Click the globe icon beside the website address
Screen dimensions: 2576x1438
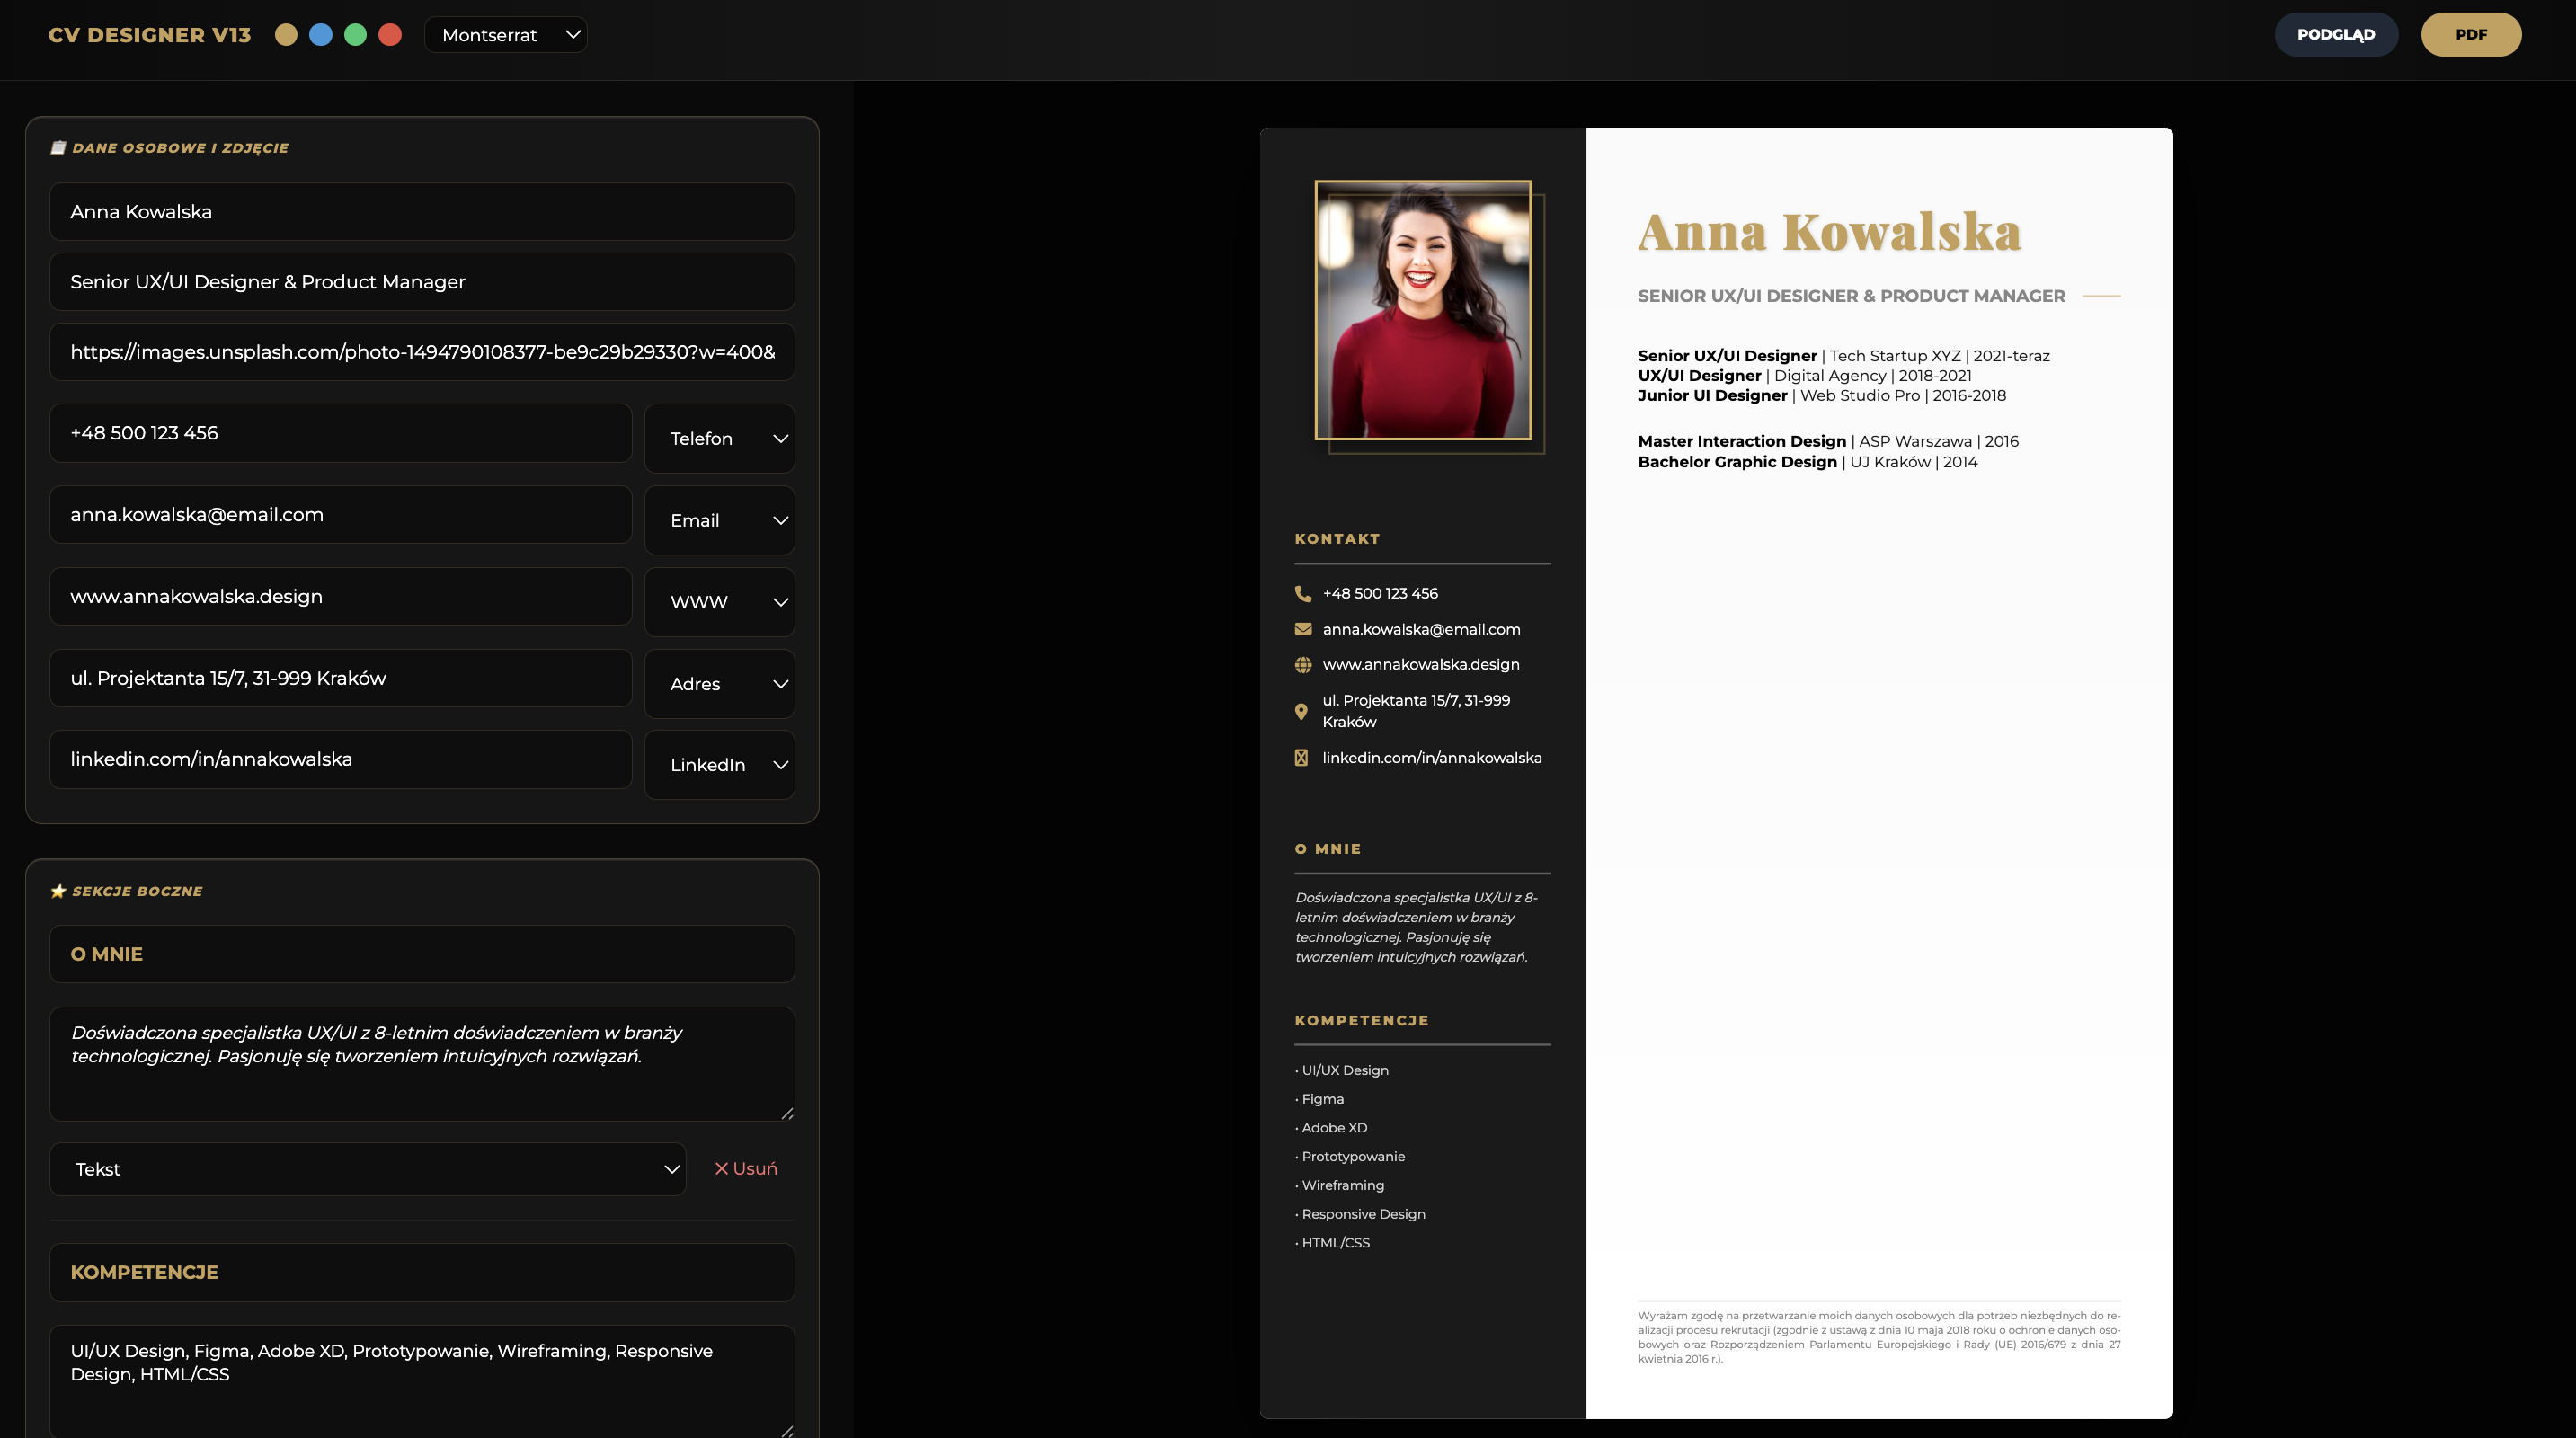(x=1303, y=665)
